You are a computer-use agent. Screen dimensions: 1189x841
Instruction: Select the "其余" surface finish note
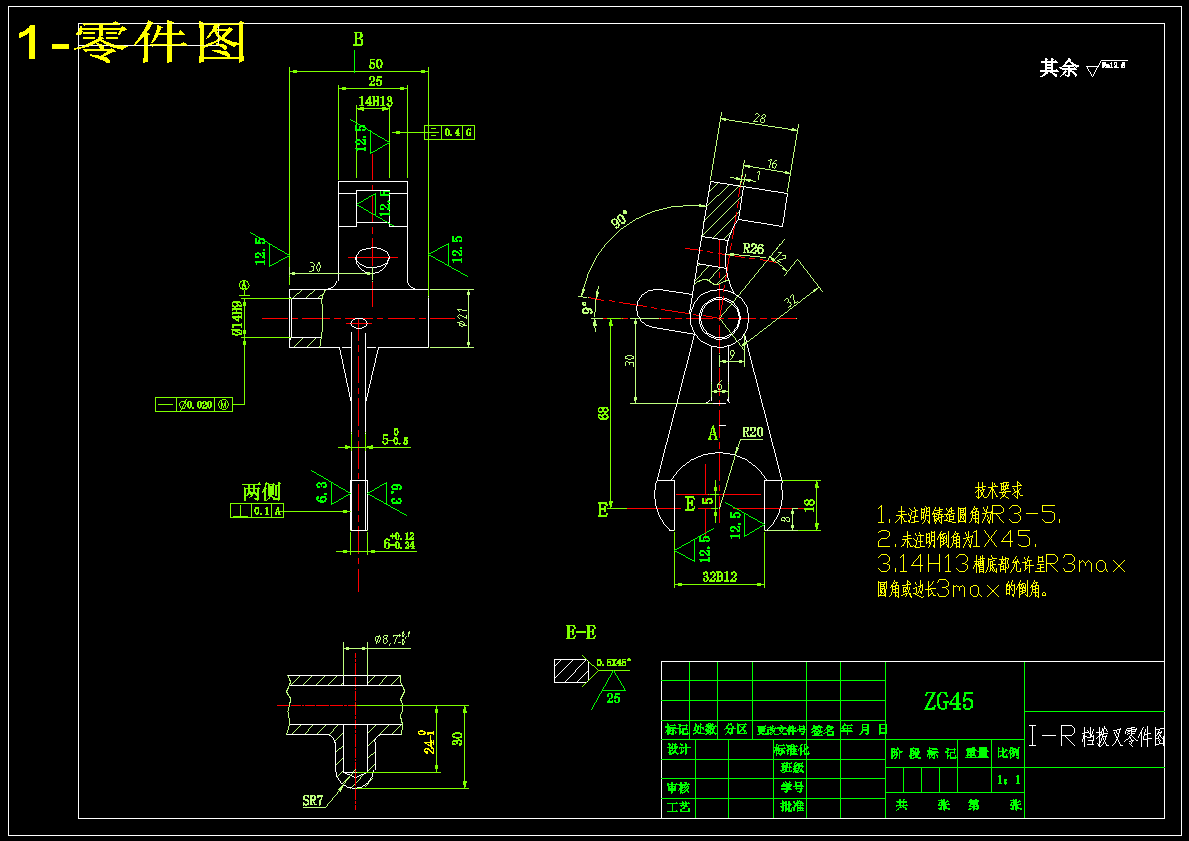pyautogui.click(x=1059, y=68)
